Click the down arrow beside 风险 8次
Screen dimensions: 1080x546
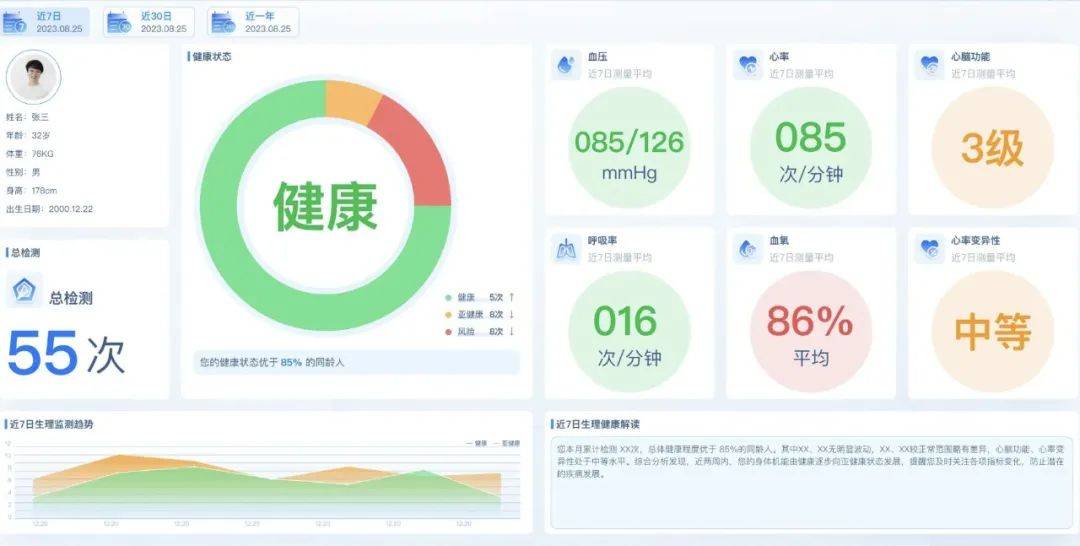[512, 332]
